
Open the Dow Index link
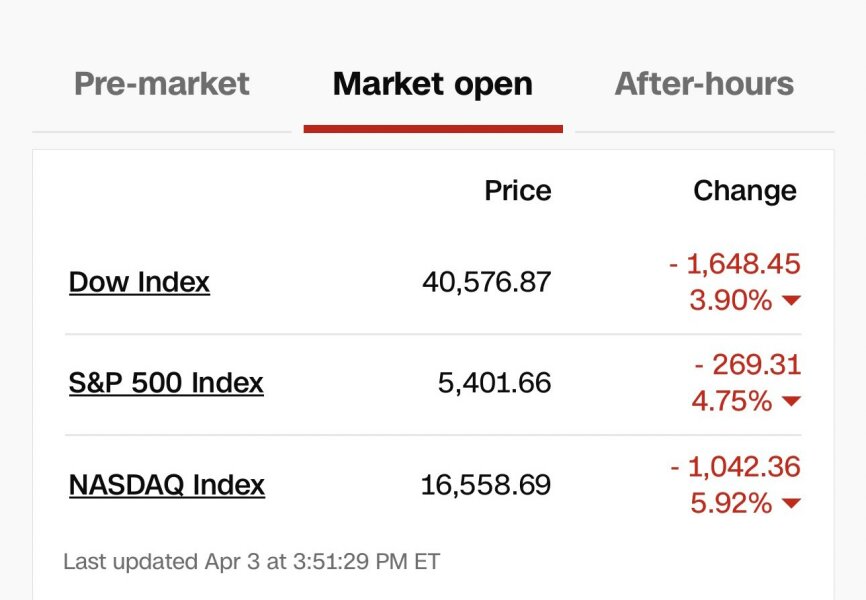(x=139, y=282)
